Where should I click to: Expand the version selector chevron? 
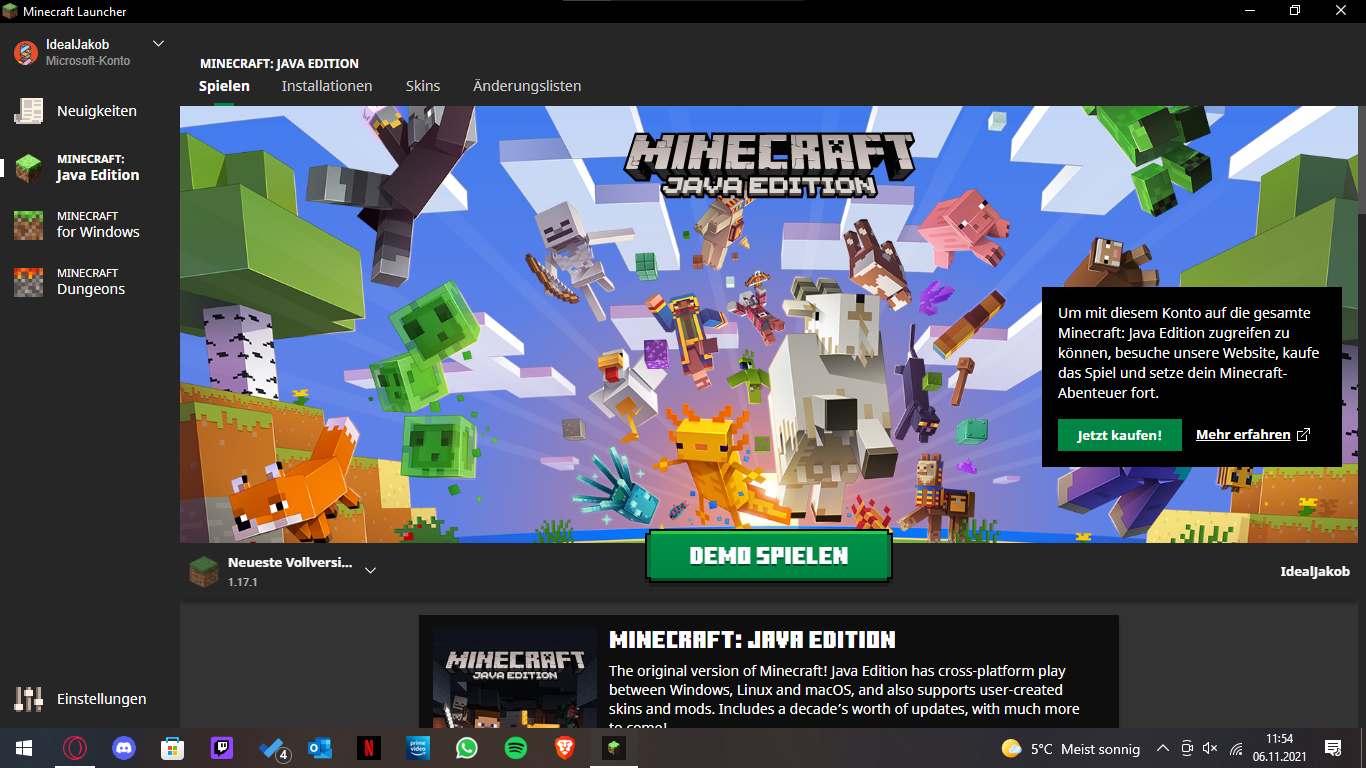(x=370, y=570)
